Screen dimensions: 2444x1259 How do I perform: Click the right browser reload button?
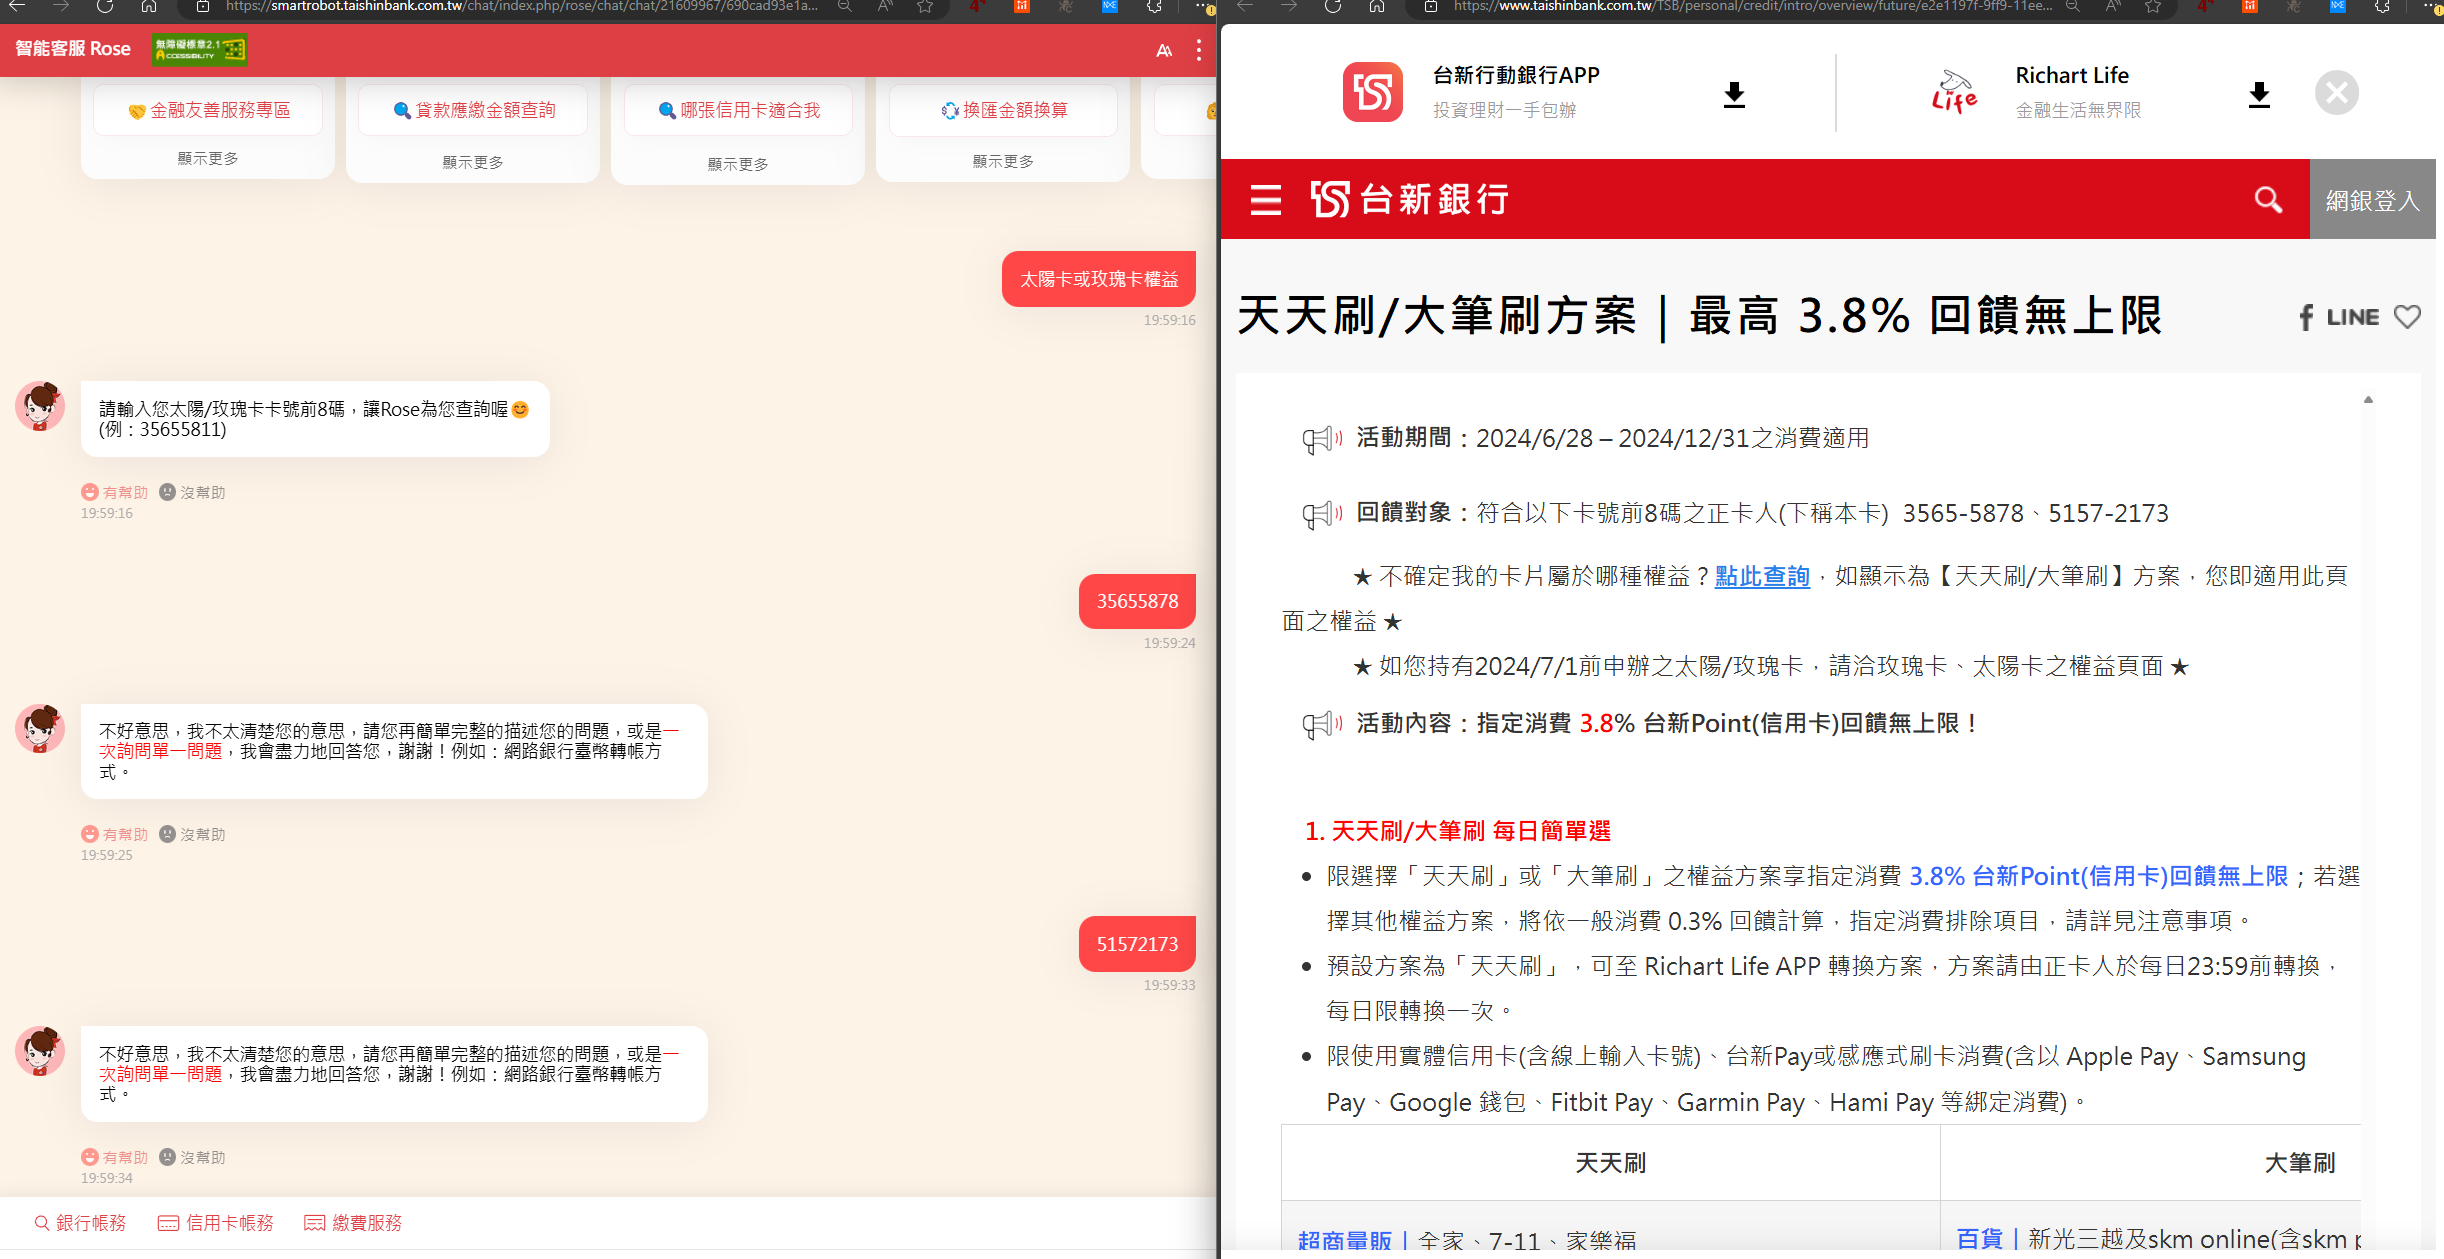click(1333, 7)
